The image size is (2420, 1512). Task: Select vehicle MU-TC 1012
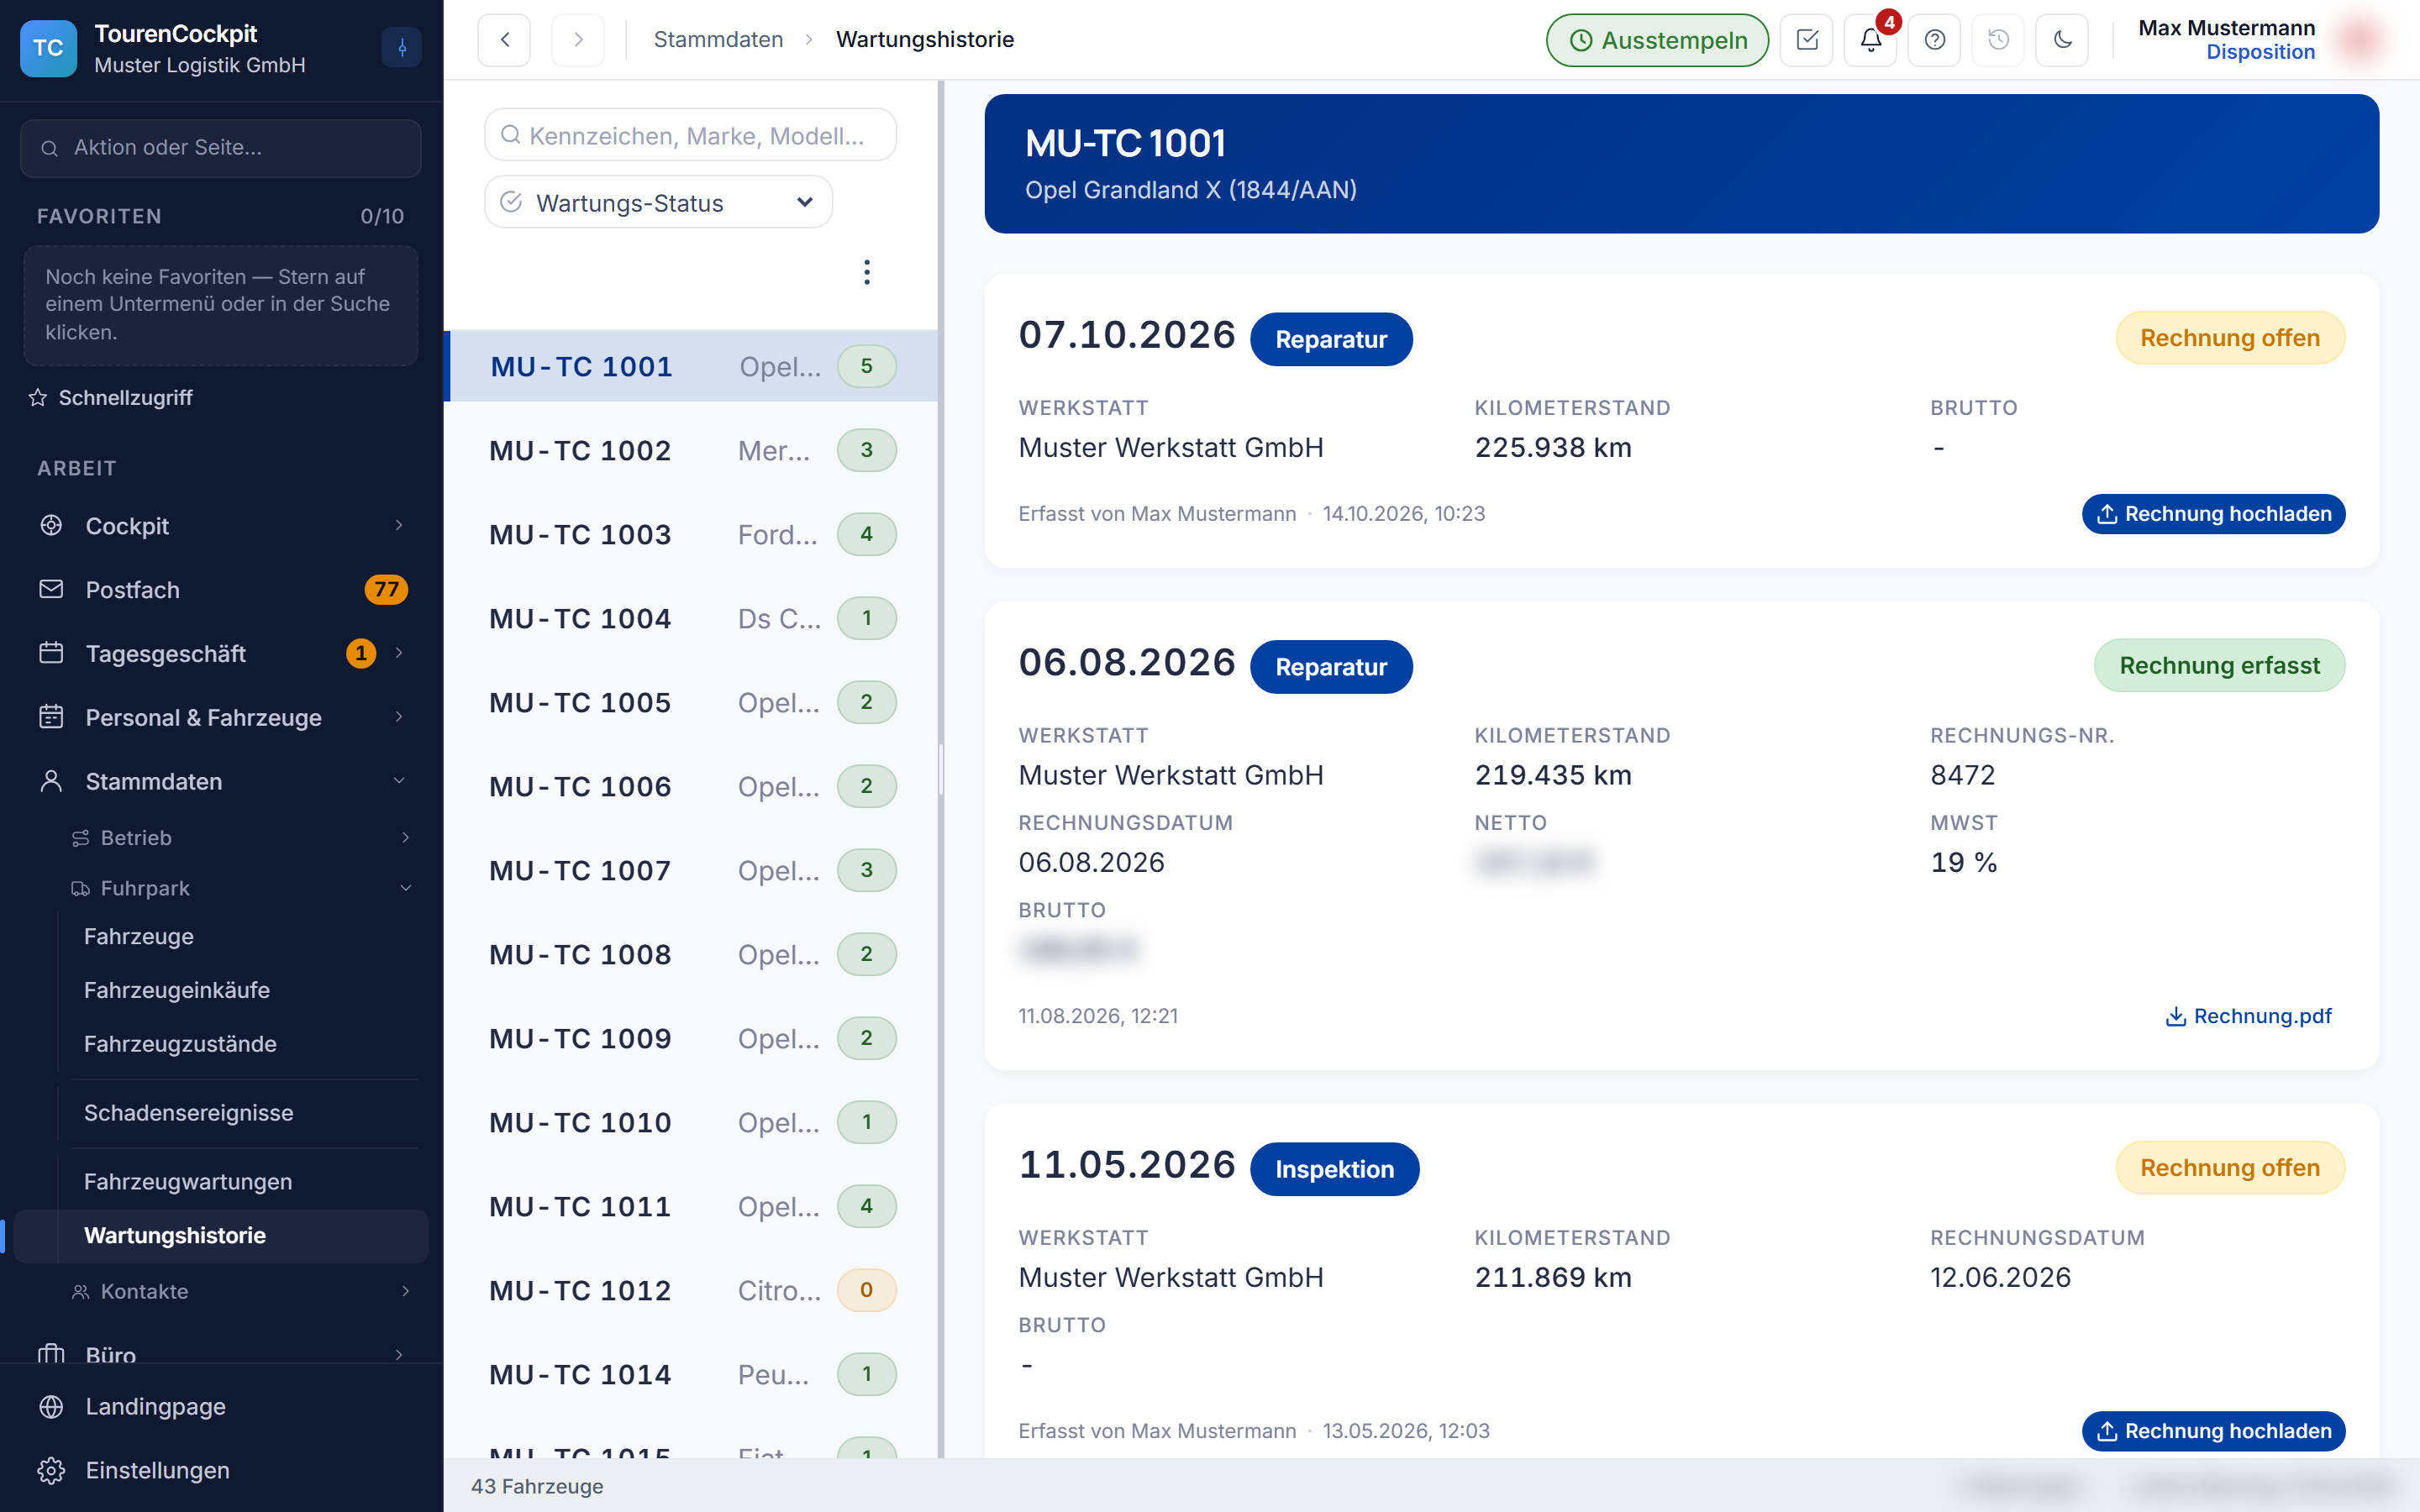(x=691, y=1291)
